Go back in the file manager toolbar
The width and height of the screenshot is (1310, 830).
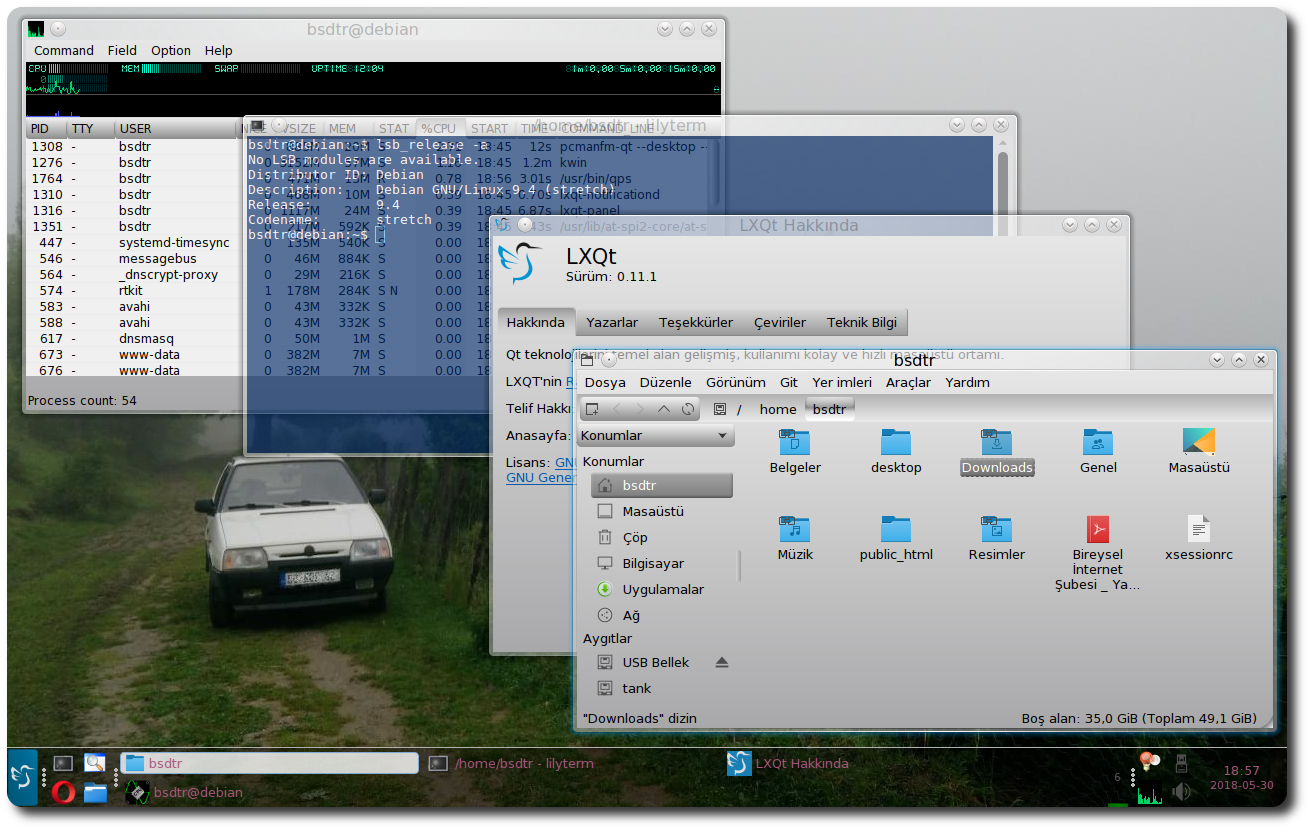(616, 409)
